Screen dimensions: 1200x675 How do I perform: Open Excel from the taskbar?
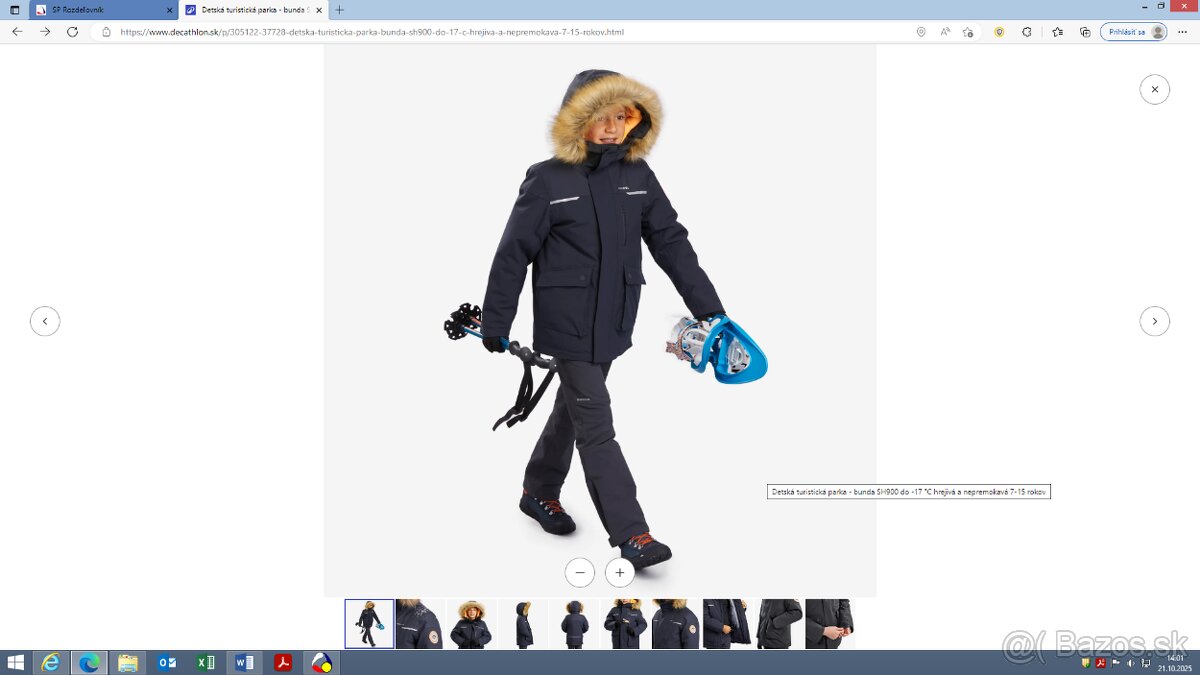coord(205,663)
